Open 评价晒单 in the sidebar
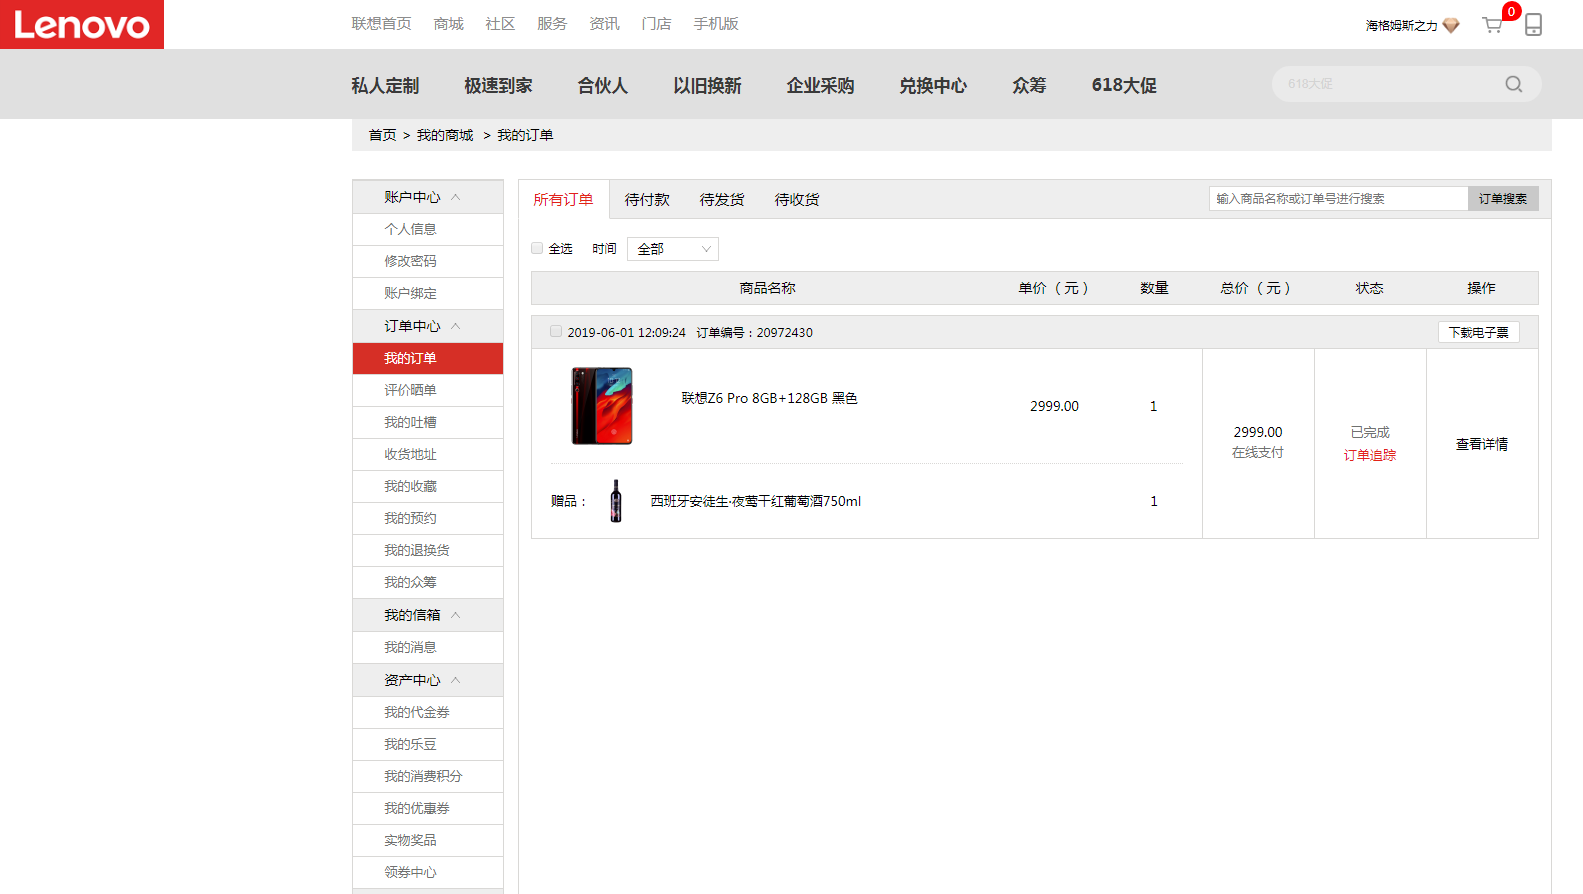 pos(428,390)
